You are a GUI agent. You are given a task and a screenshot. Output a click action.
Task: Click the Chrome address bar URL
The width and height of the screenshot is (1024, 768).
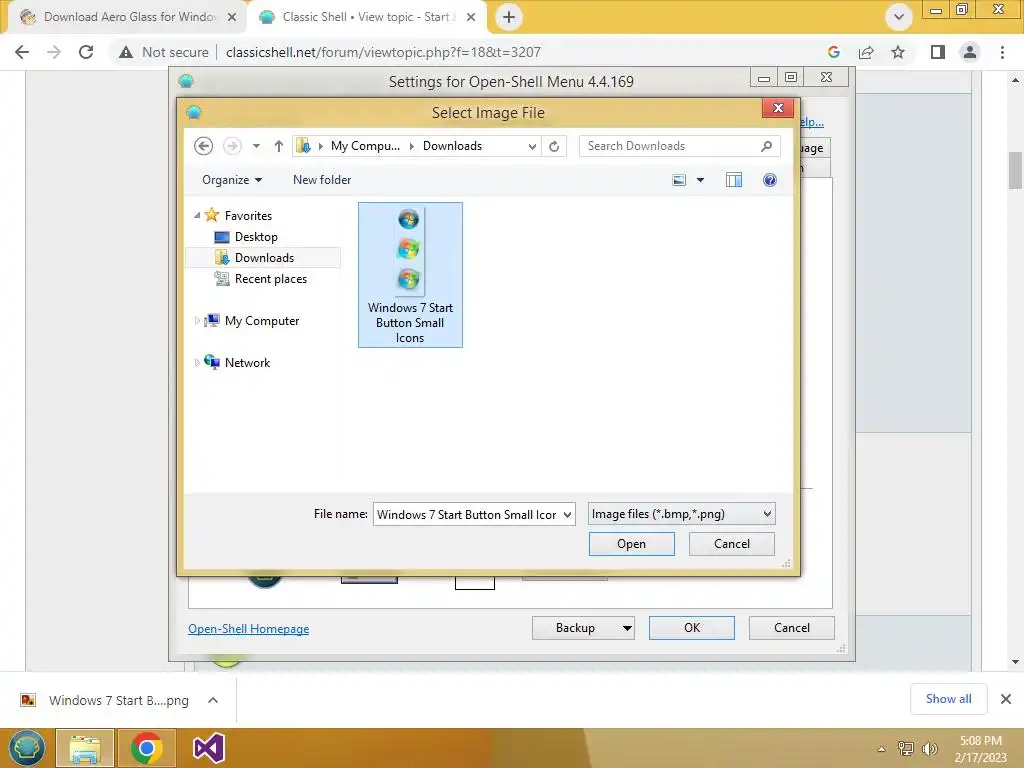point(383,52)
